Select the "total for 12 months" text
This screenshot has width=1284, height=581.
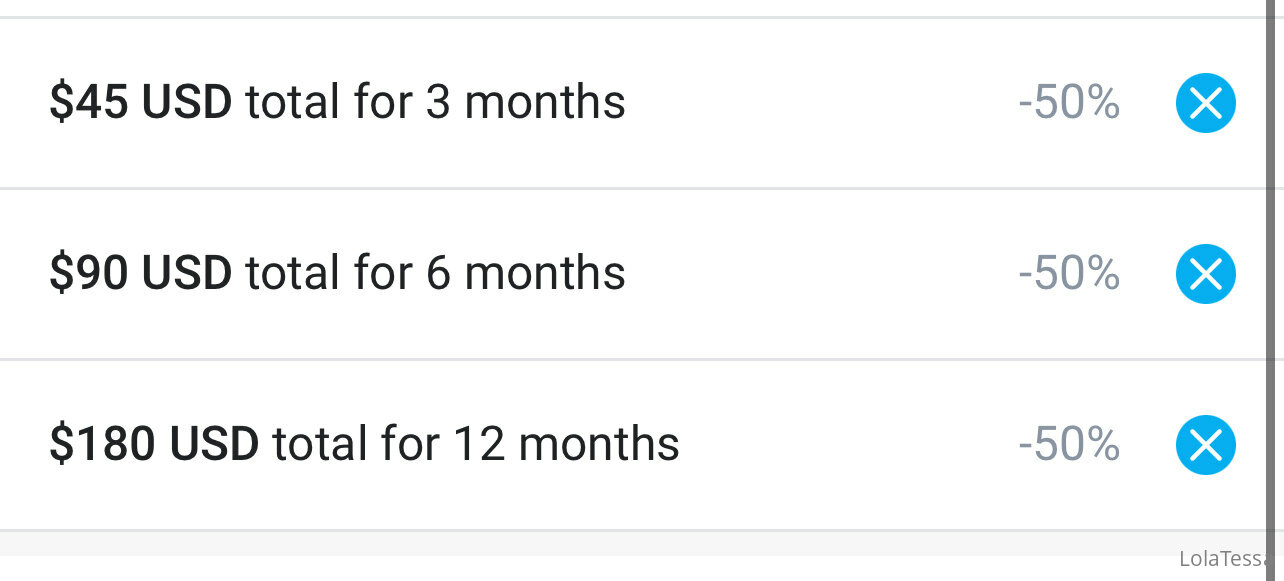pos(476,444)
